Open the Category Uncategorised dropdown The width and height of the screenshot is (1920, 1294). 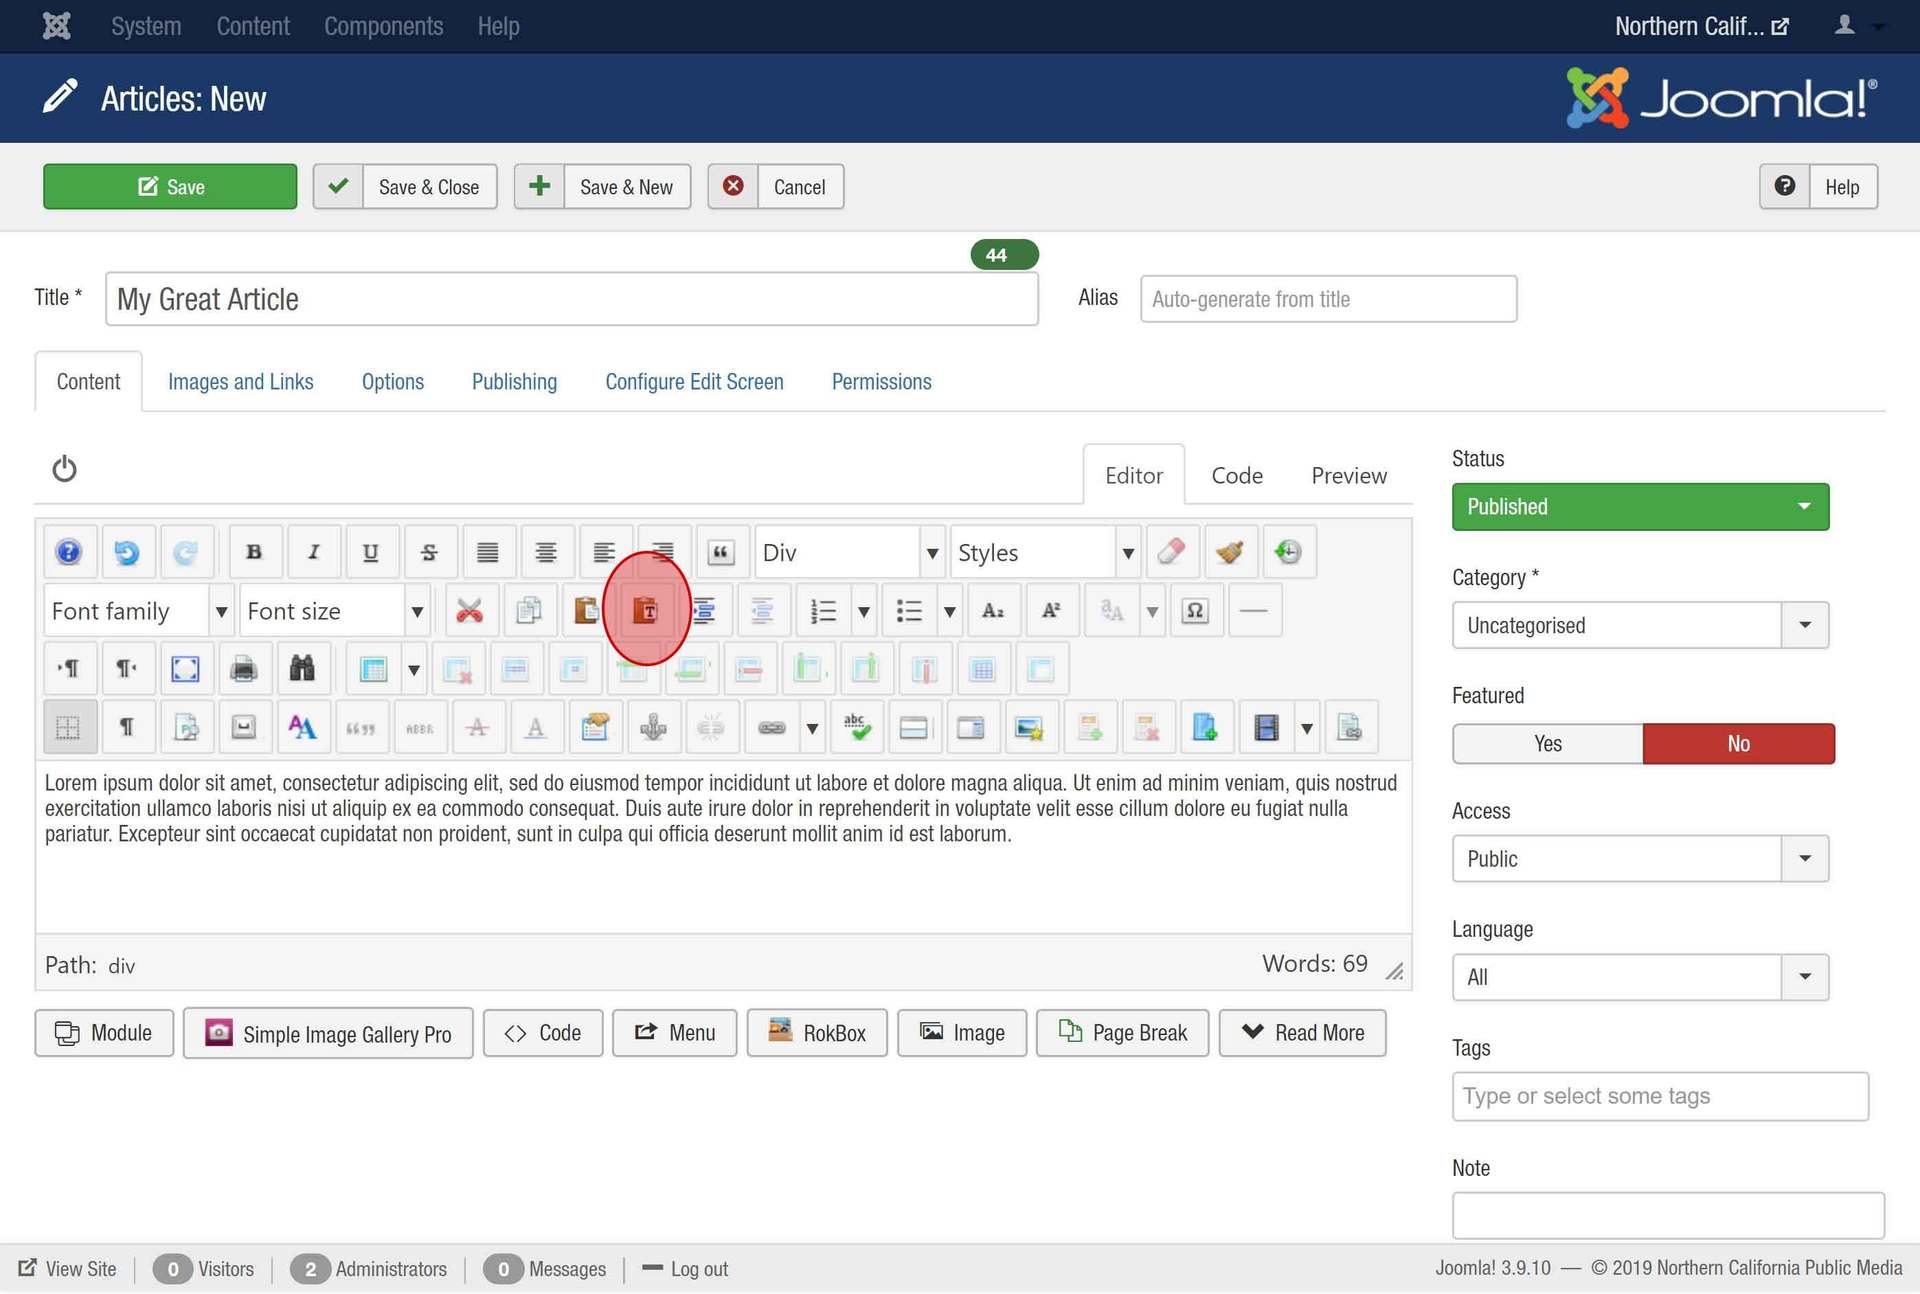[x=1640, y=626]
